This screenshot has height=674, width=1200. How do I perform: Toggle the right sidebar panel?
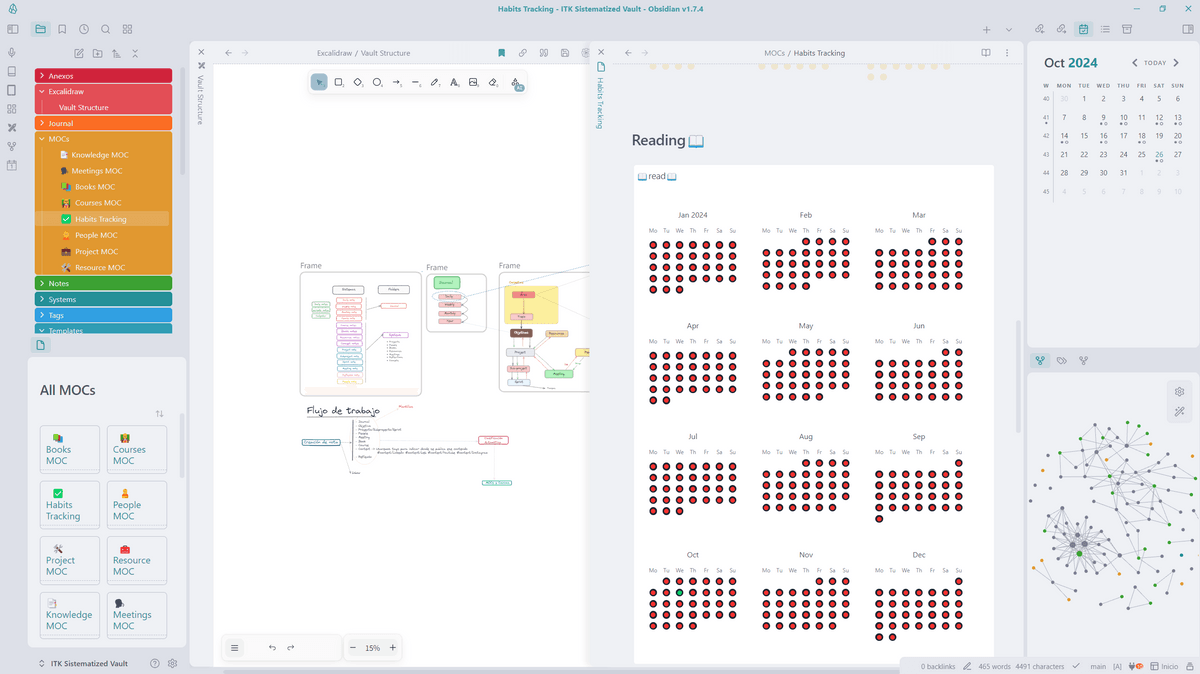pyautogui.click(x=1186, y=30)
